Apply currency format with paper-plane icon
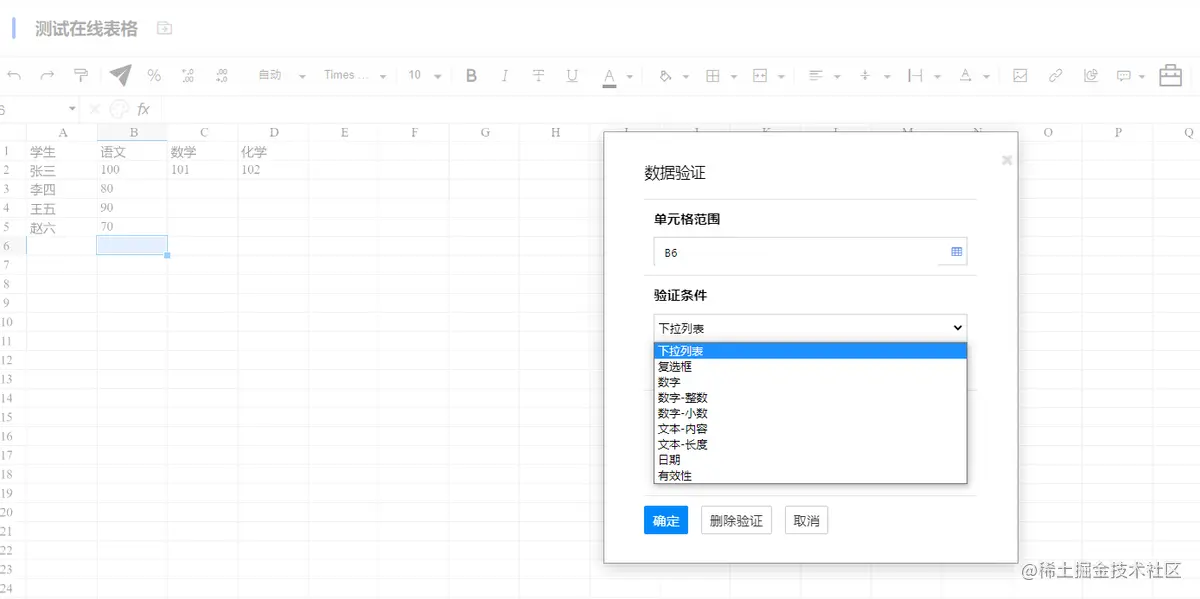1200x599 pixels. [x=120, y=76]
